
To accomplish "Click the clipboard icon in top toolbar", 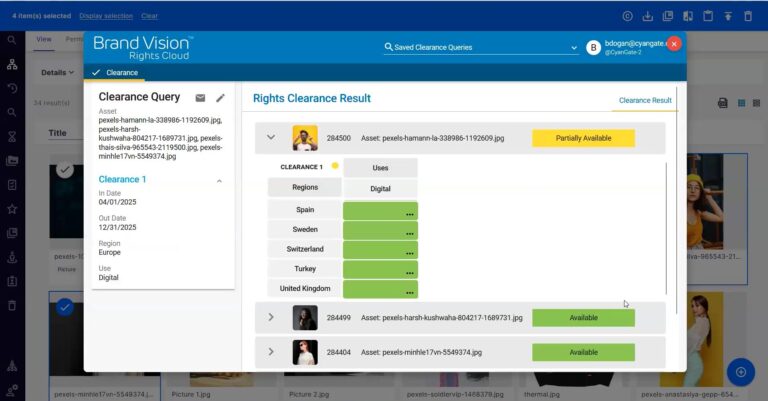I will coord(708,16).
